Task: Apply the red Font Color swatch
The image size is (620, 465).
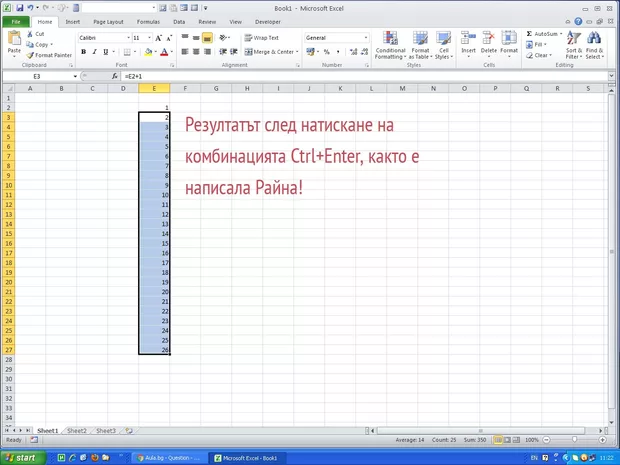Action: click(164, 52)
